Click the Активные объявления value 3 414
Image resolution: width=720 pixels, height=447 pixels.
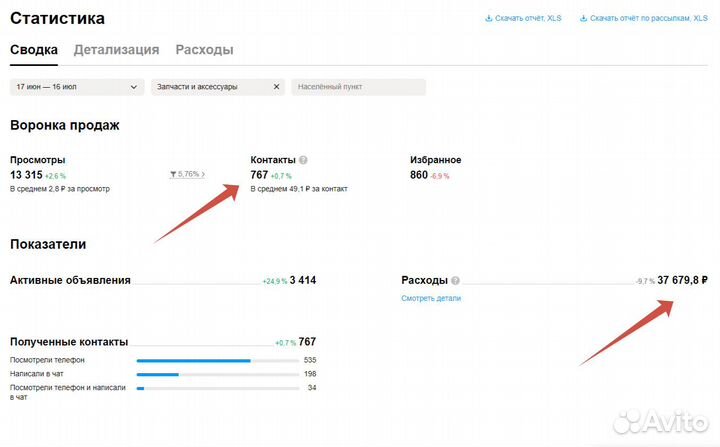click(x=303, y=280)
